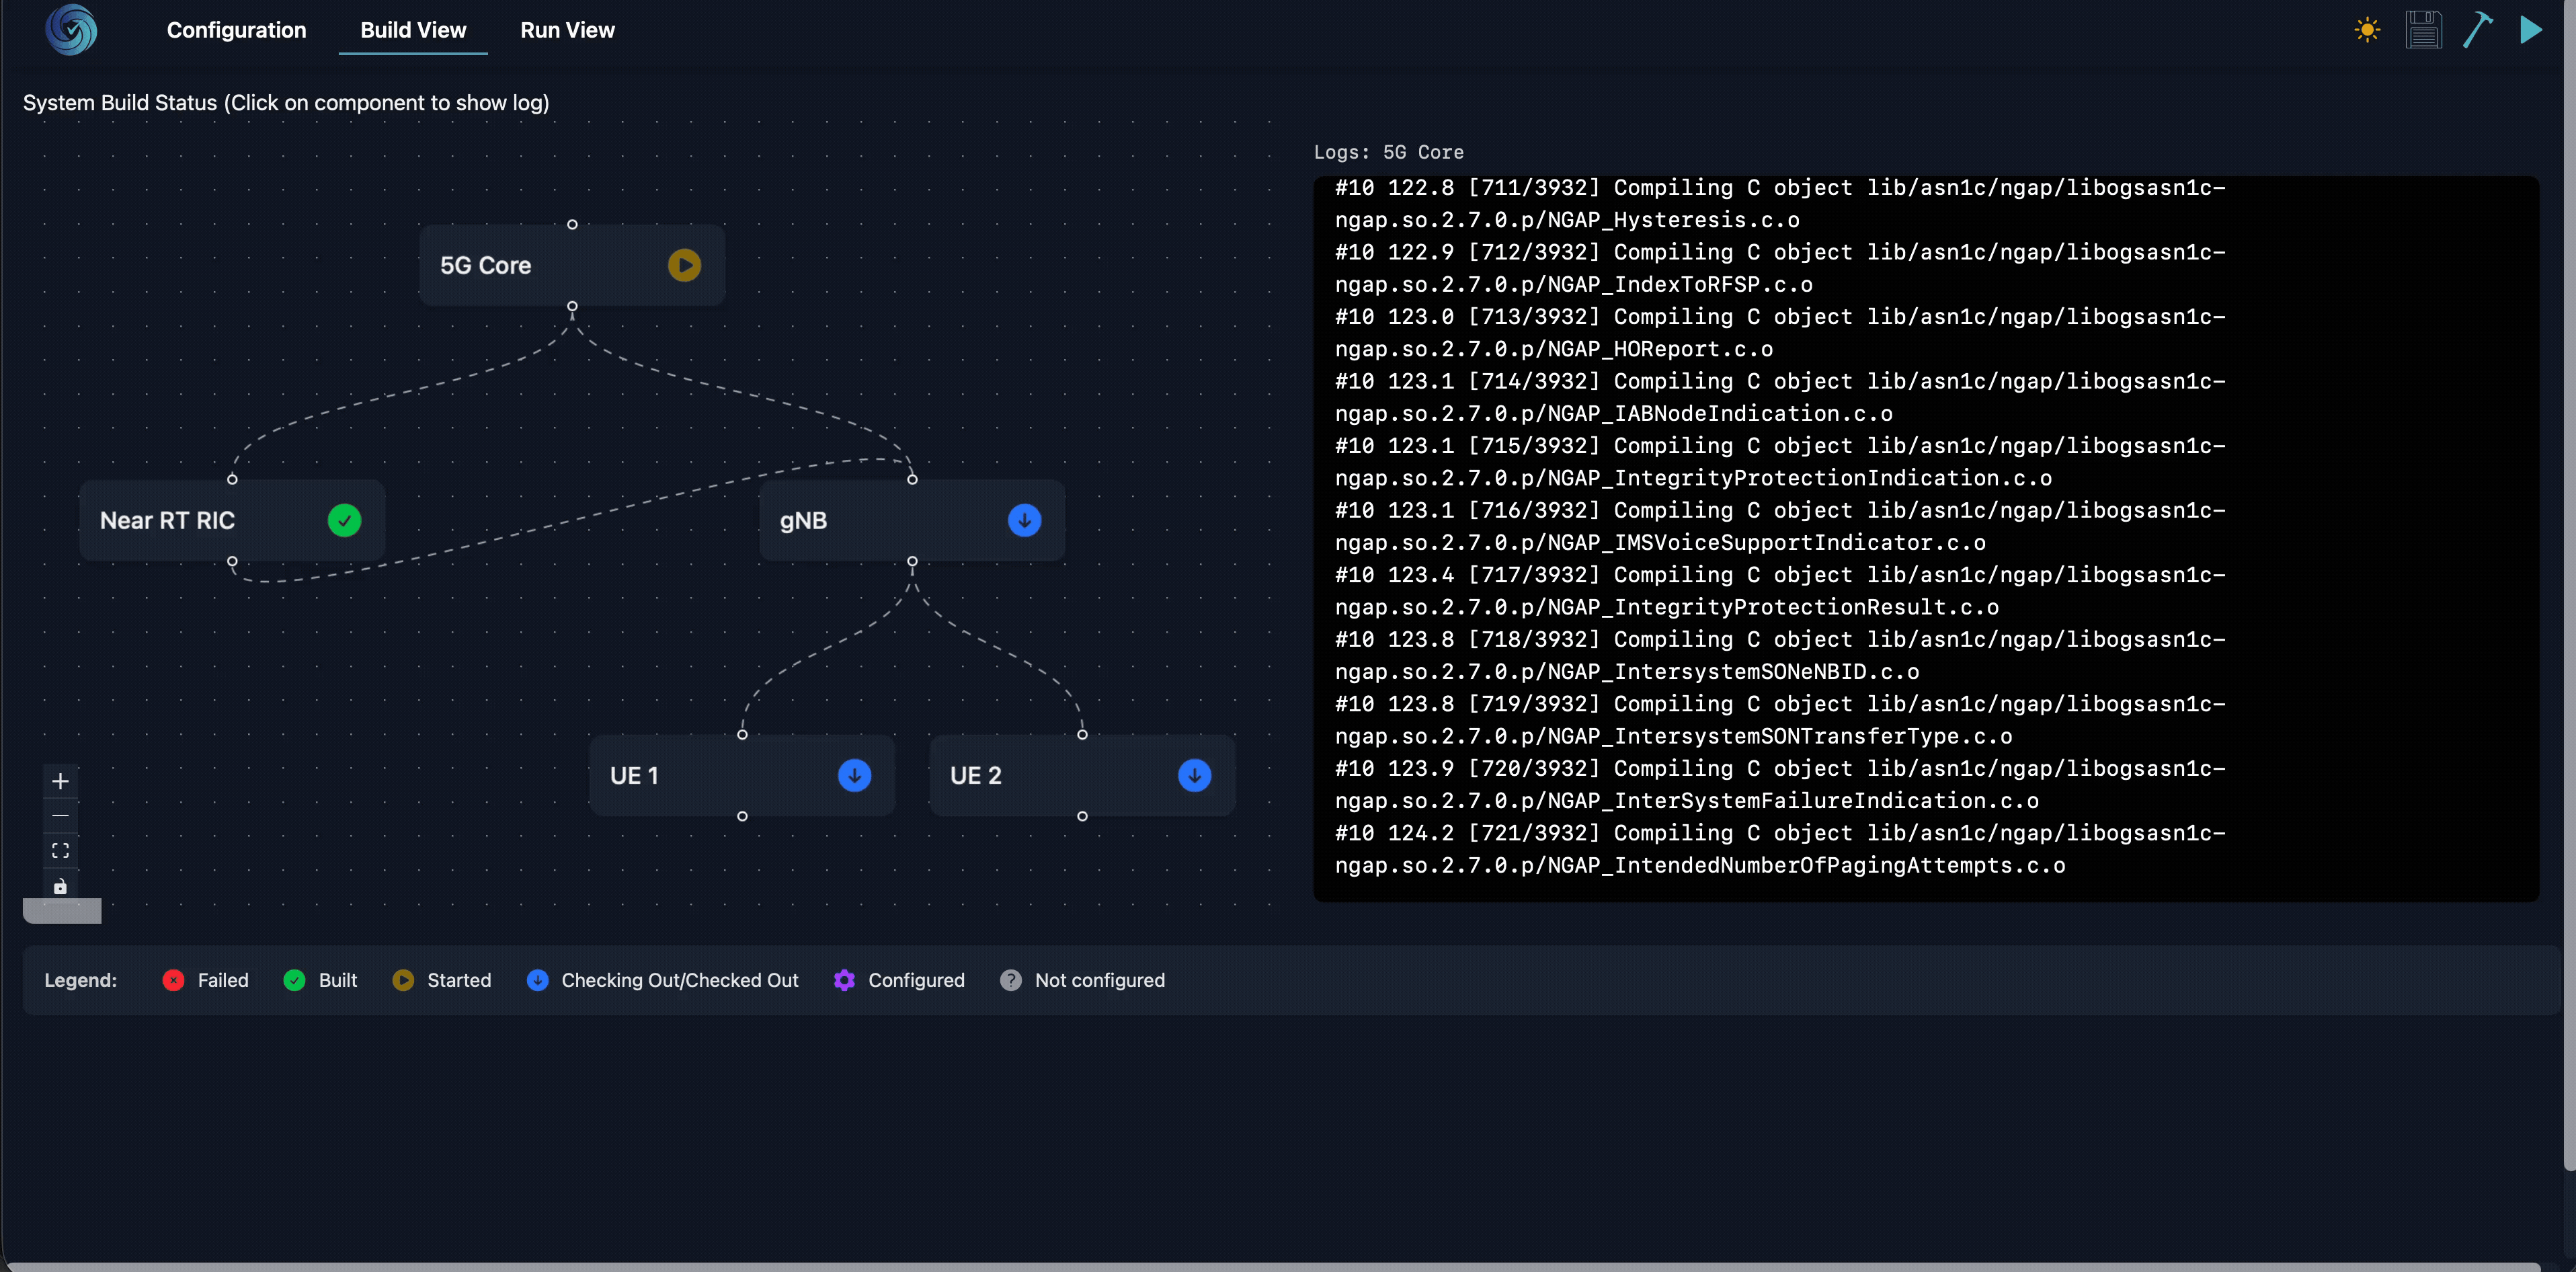Open the Configuration tab
2576x1272 pixels.
[236, 30]
